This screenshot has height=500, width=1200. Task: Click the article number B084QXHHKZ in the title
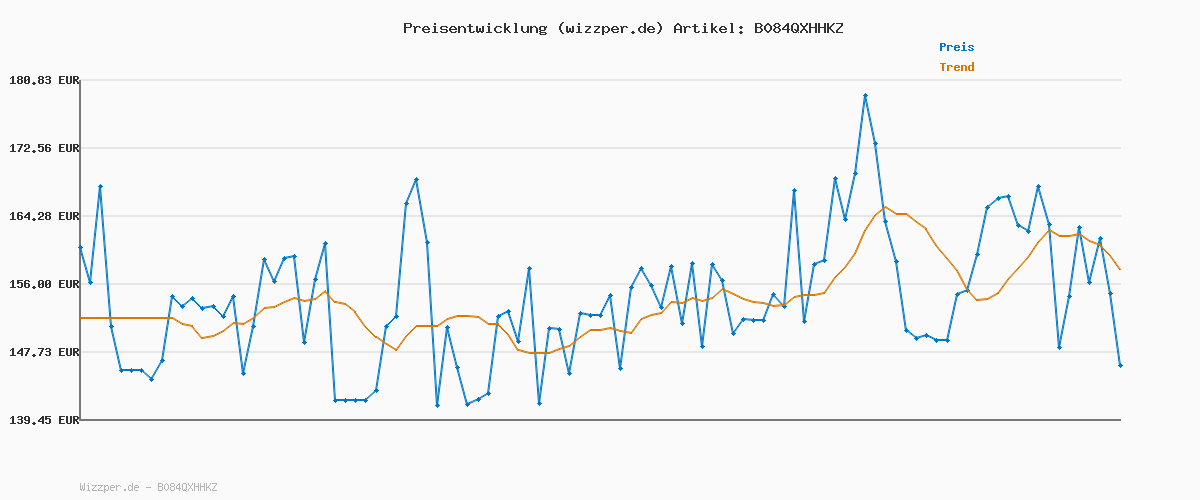798,28
